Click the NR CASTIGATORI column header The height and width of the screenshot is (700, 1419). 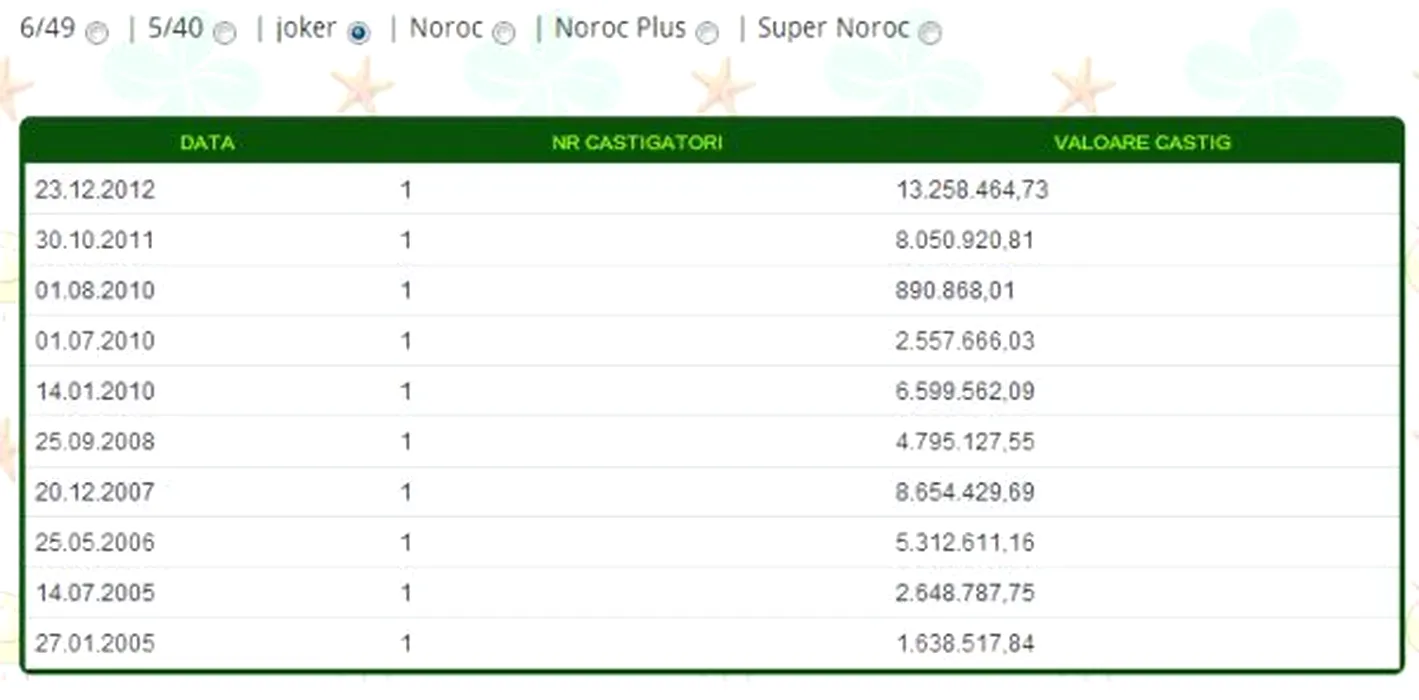point(637,143)
